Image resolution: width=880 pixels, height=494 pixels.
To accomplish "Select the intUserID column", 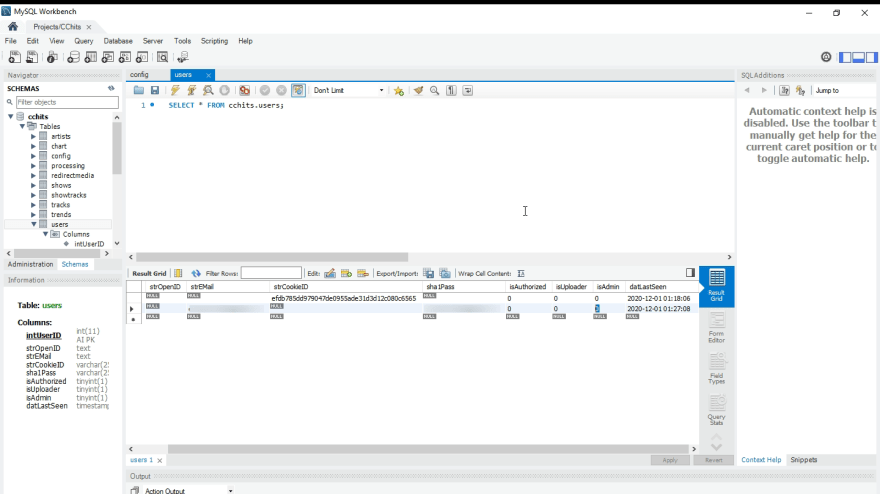I will (89, 244).
